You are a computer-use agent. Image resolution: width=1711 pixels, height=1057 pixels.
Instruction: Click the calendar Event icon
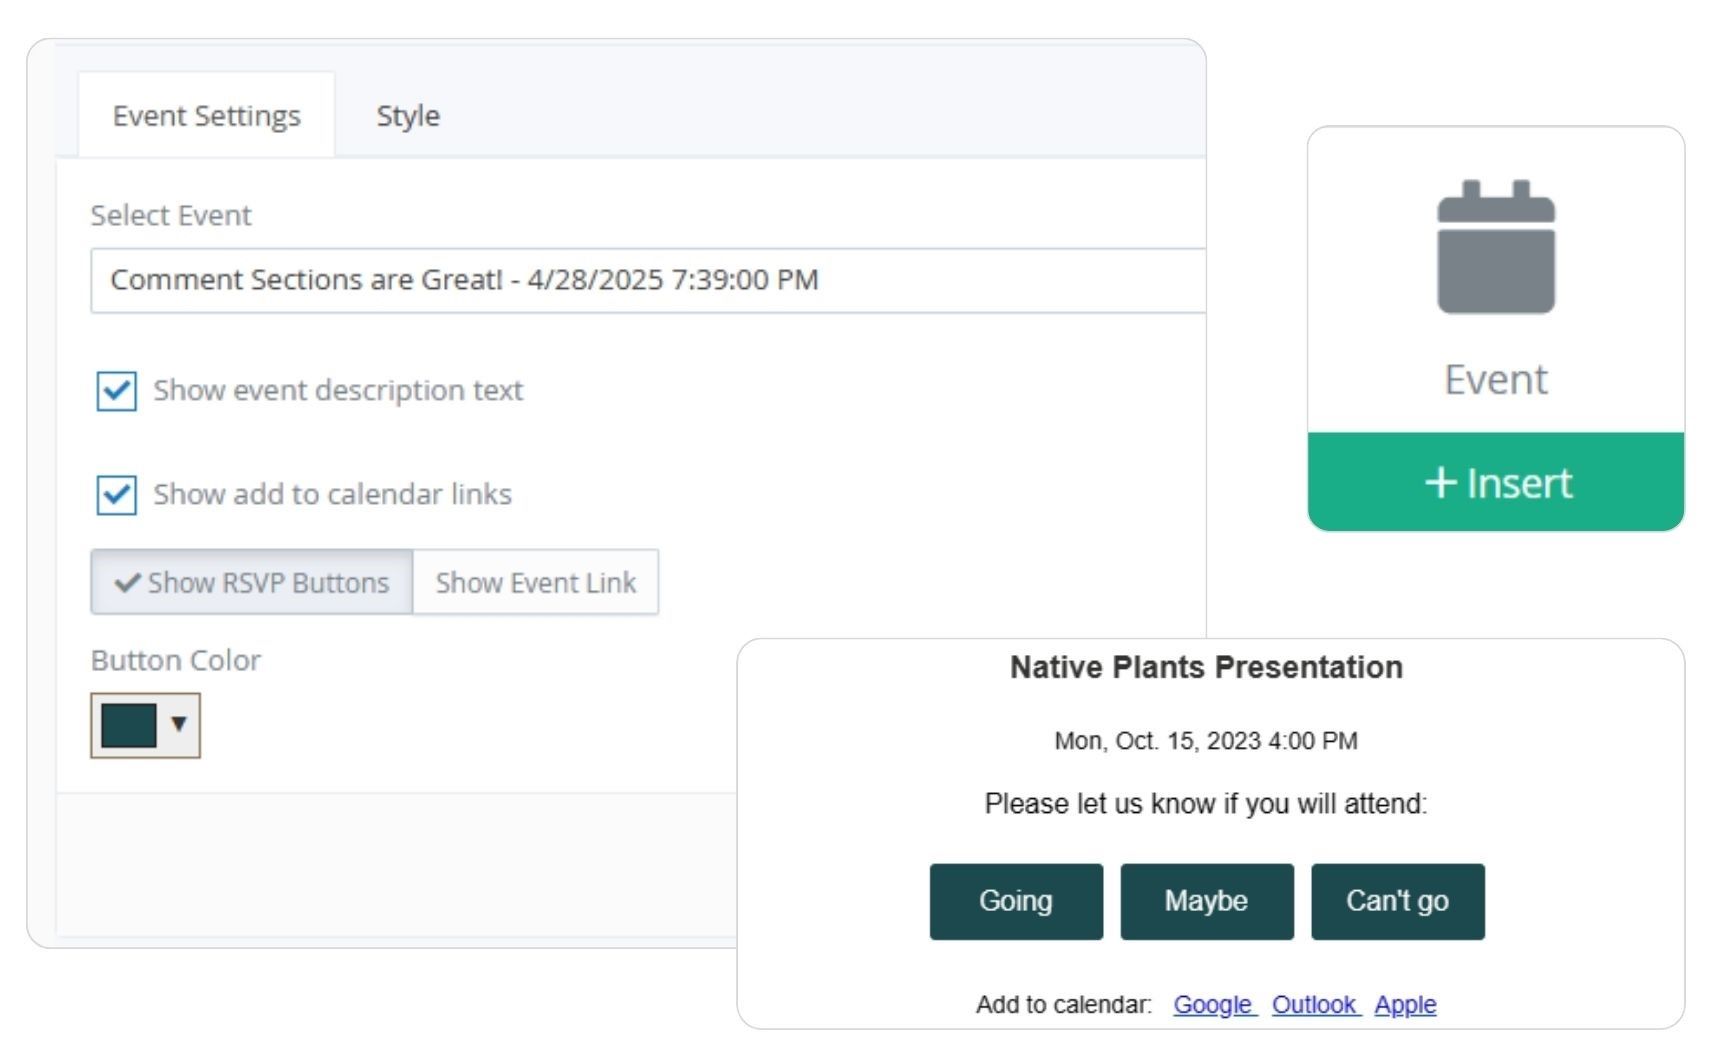point(1495,247)
